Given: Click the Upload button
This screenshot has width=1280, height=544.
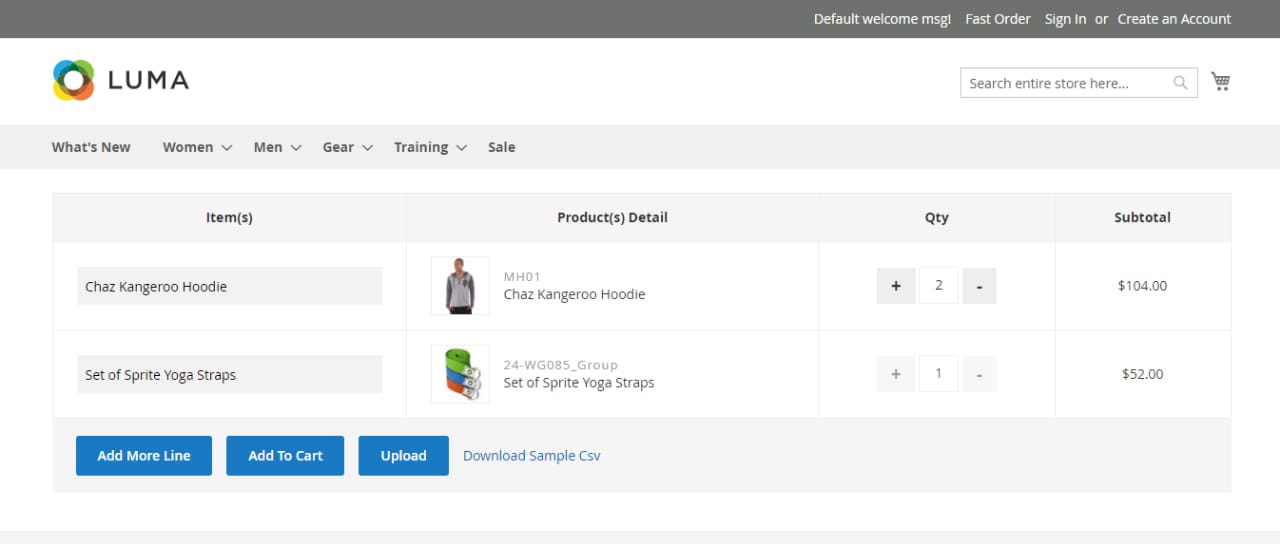Looking at the screenshot, I should (x=403, y=456).
